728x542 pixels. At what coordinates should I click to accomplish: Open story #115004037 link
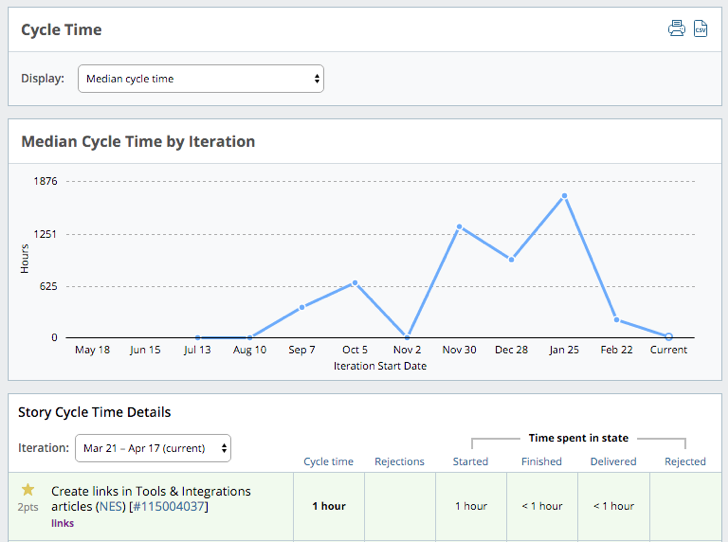click(x=169, y=507)
